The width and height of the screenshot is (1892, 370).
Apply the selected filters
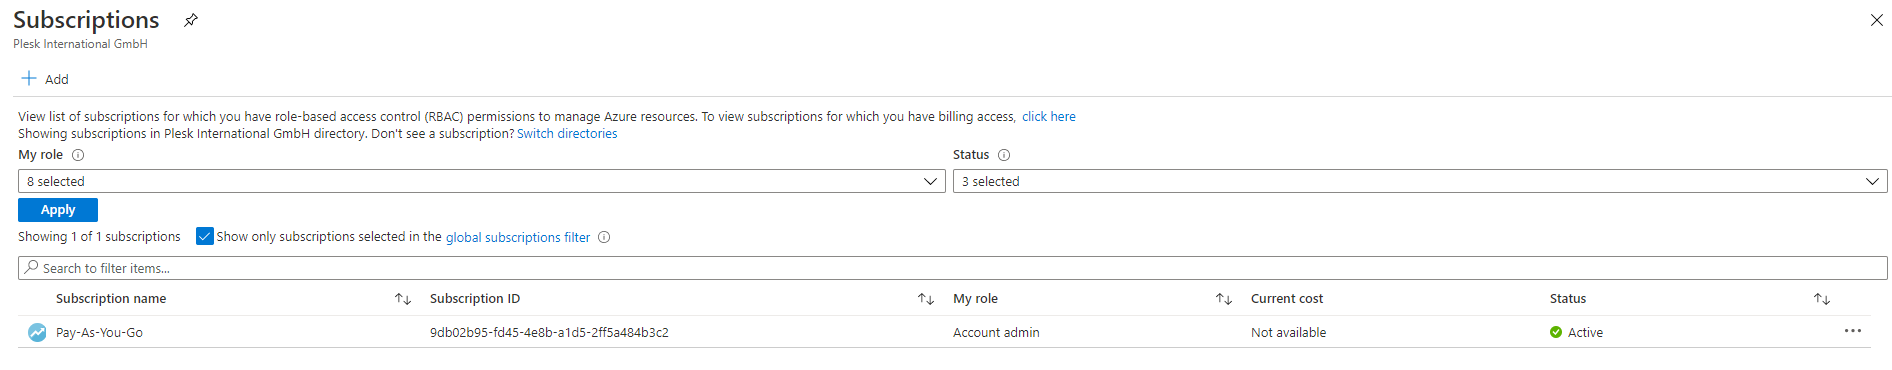58,210
